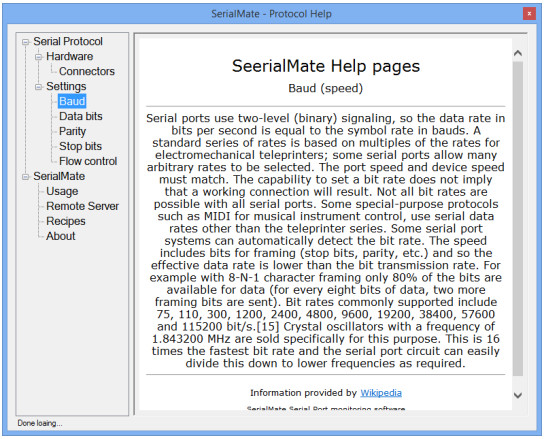Click the Done loading status text

(x=40, y=423)
